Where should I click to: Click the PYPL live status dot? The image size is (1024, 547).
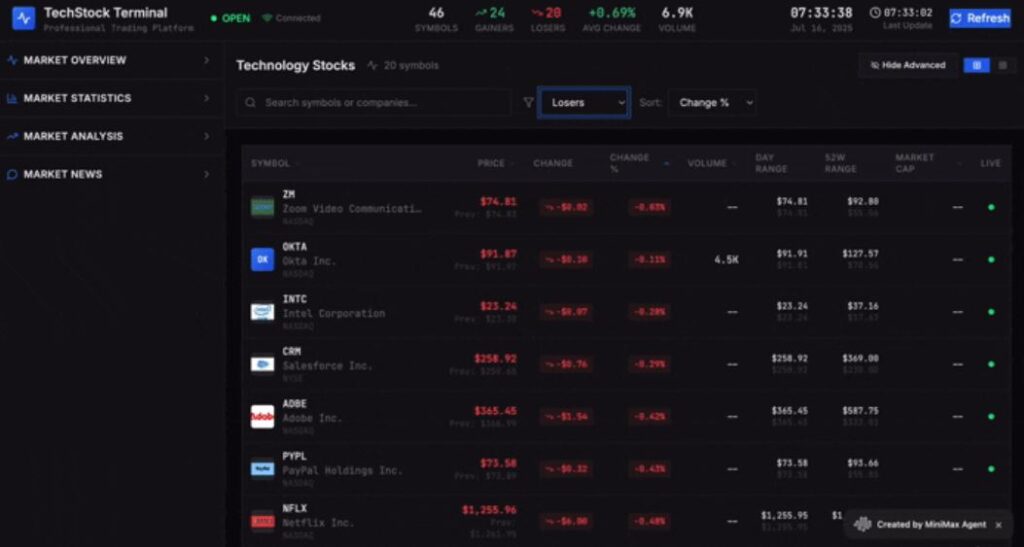(x=991, y=469)
